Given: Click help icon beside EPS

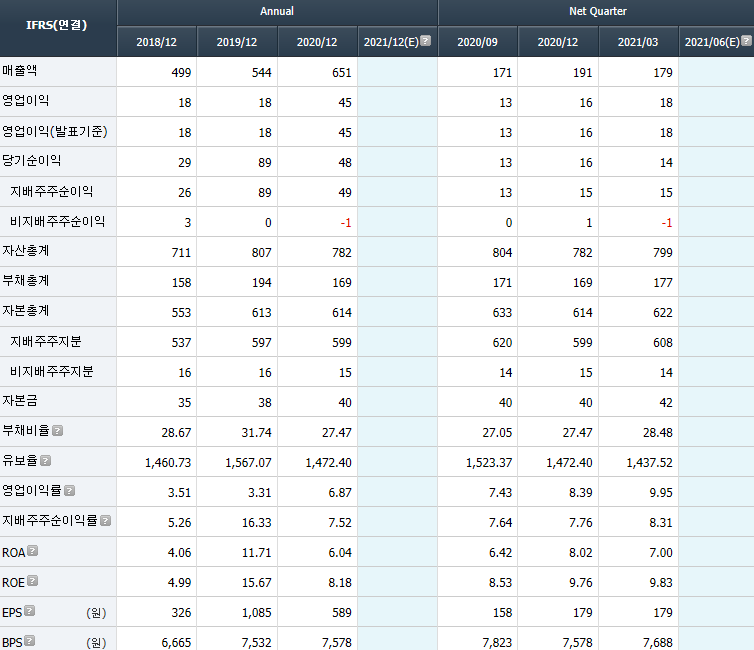Looking at the screenshot, I should [x=30, y=611].
